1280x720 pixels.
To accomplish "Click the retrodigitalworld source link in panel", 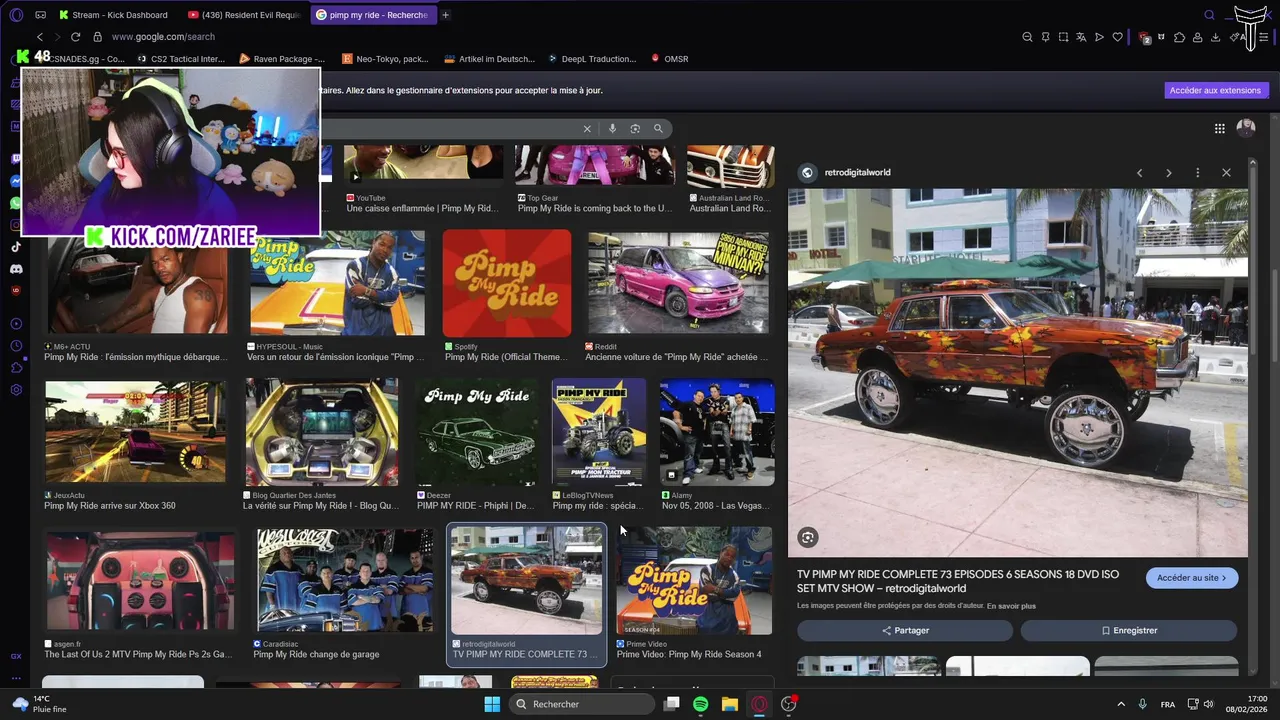I will (x=857, y=173).
